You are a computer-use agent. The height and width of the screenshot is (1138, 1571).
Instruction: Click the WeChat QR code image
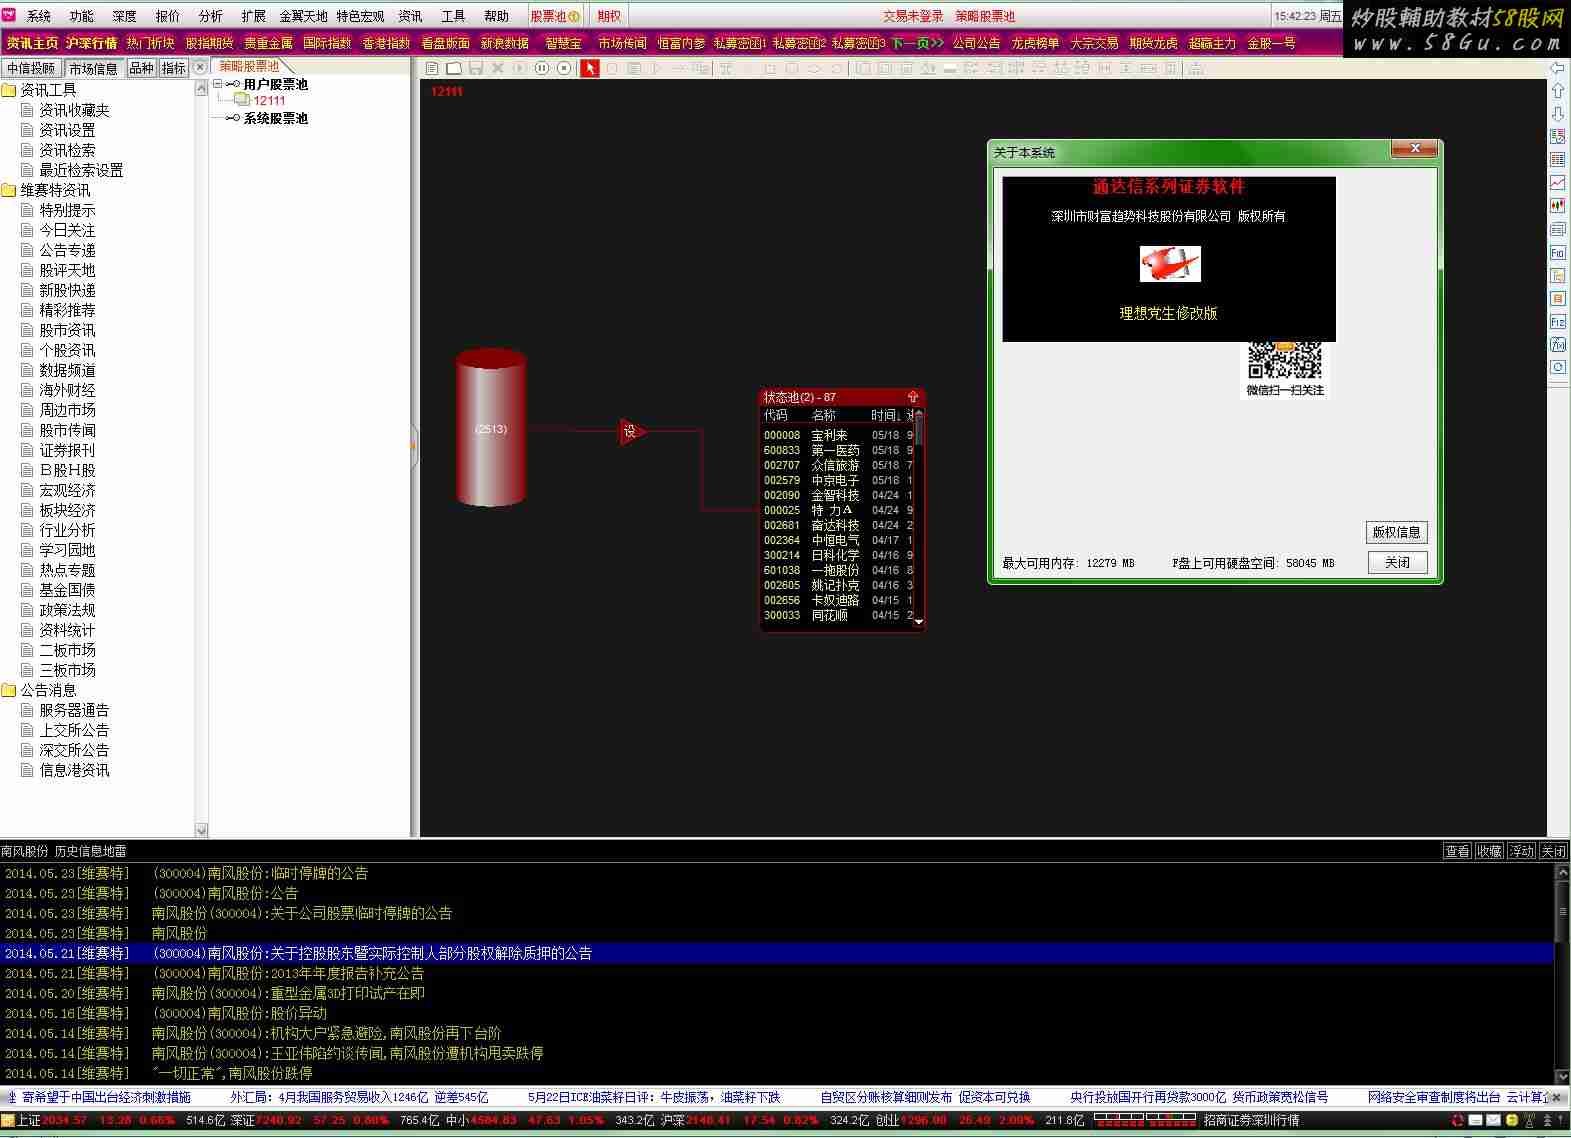click(x=1285, y=361)
